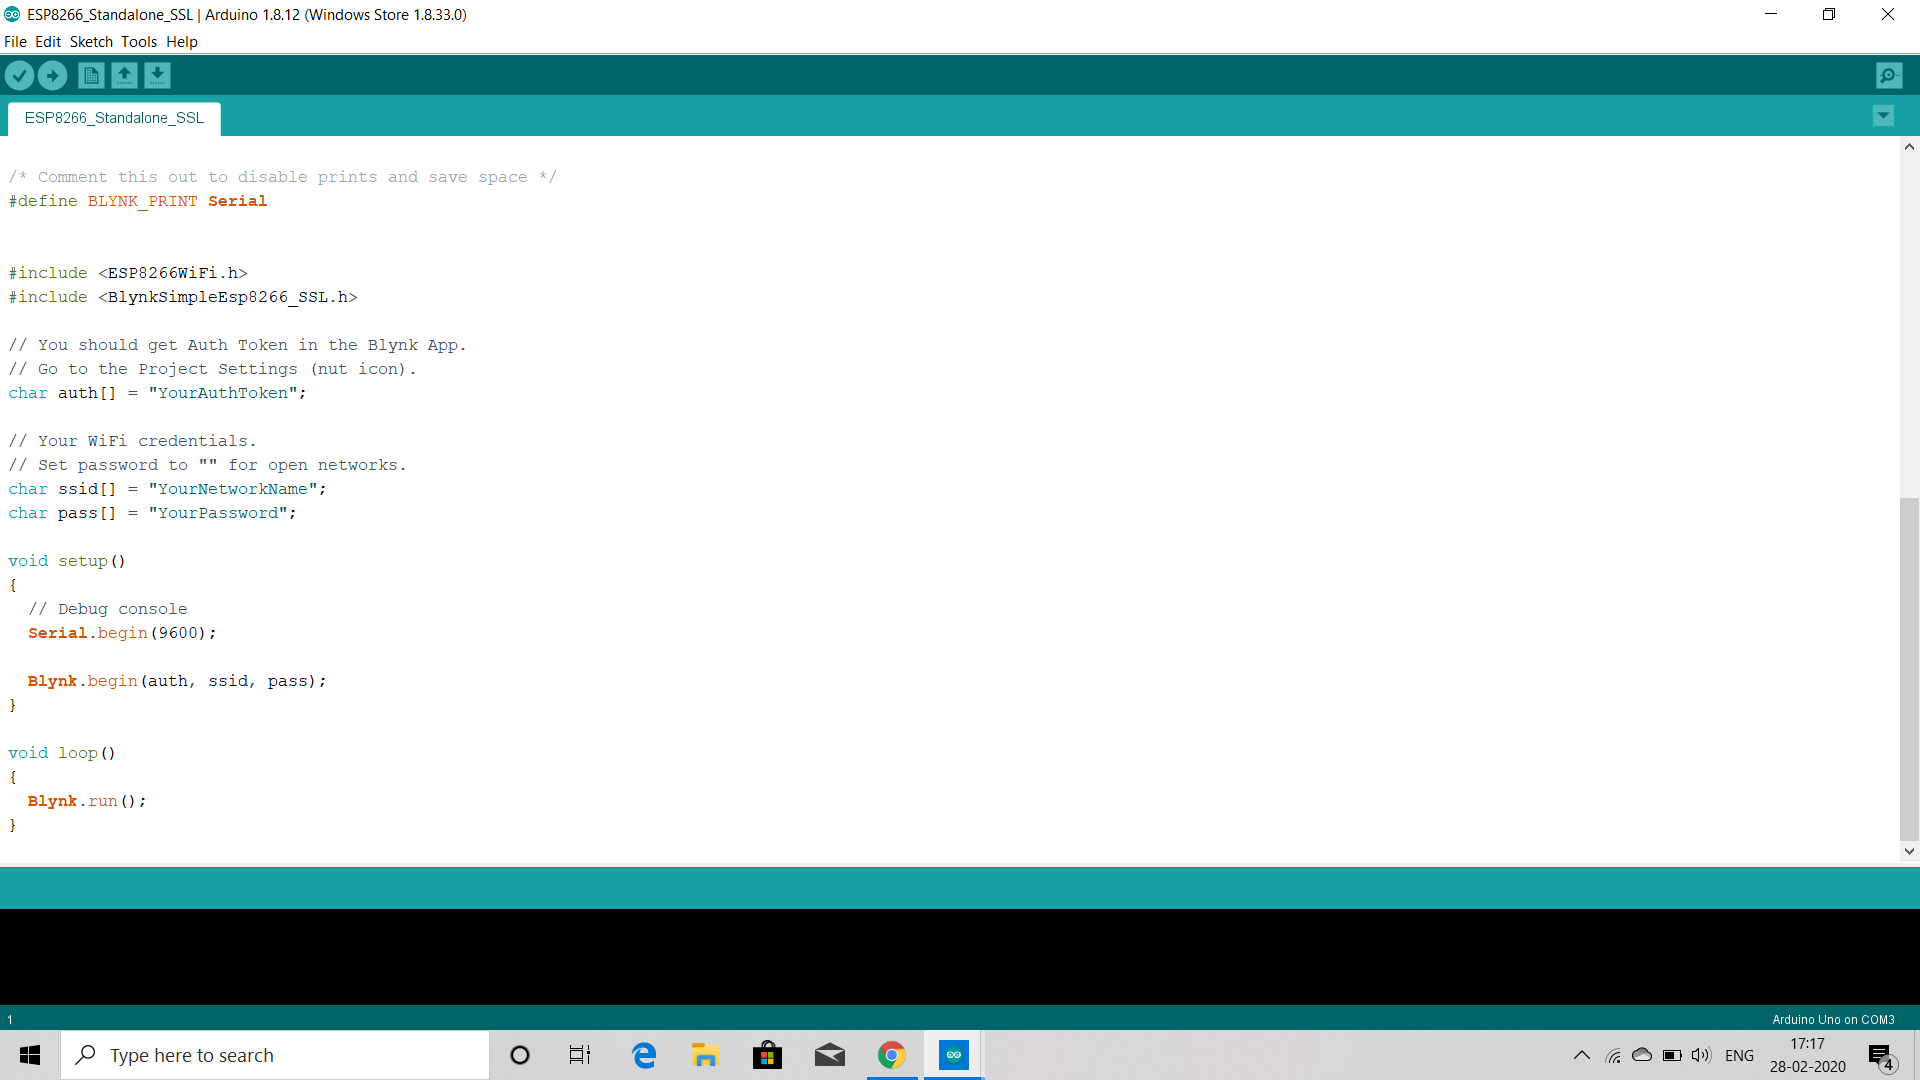This screenshot has height=1080, width=1920.
Task: Click the Upload arrow button
Action: click(x=52, y=75)
